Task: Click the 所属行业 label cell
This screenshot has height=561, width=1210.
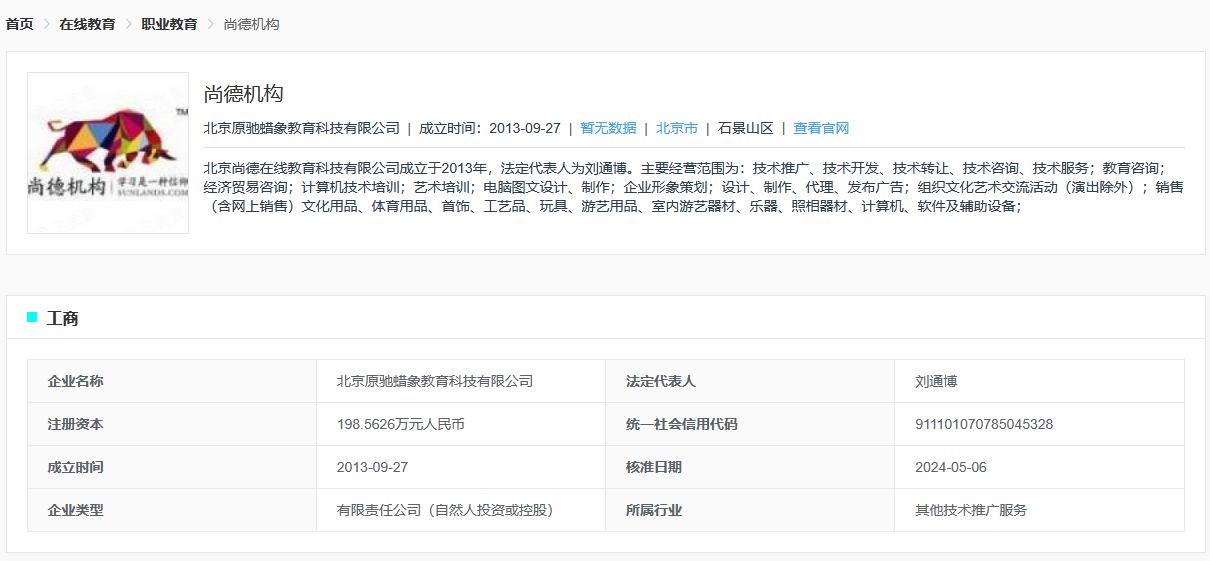Action: point(750,510)
